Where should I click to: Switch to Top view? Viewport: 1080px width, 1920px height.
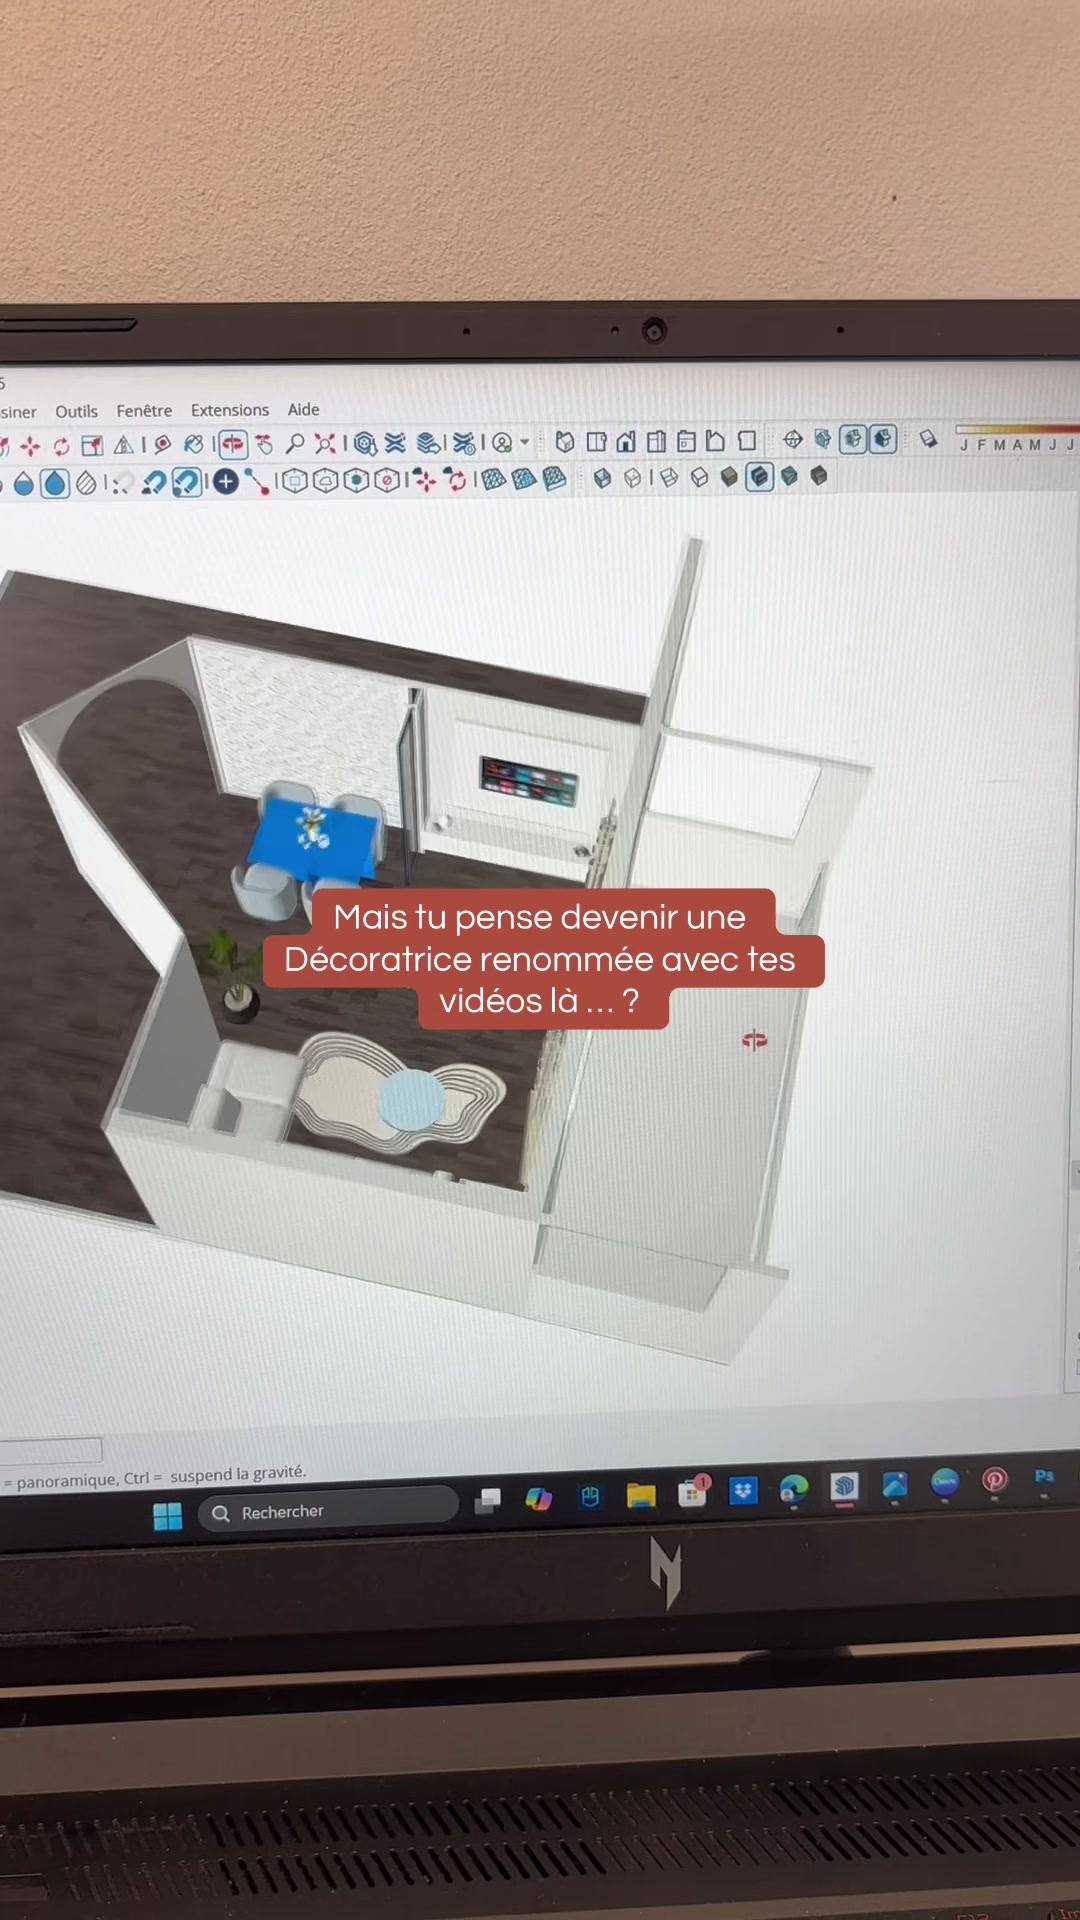pyautogui.click(x=596, y=441)
